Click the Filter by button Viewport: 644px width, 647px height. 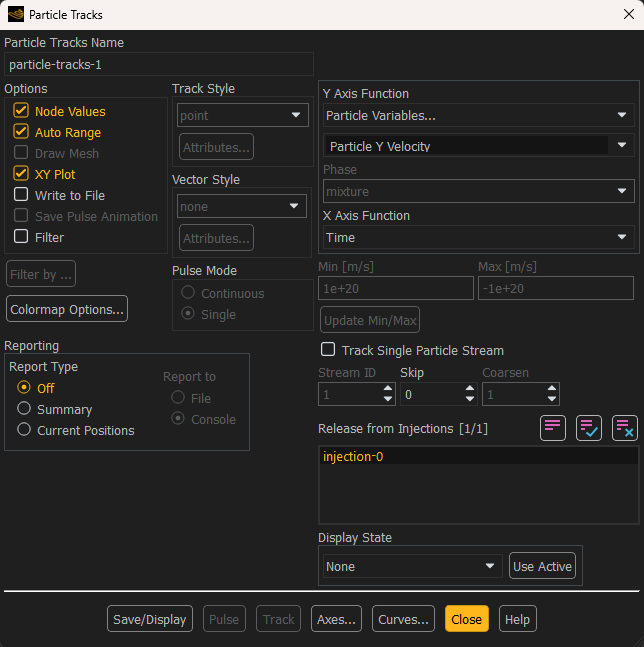(x=41, y=274)
